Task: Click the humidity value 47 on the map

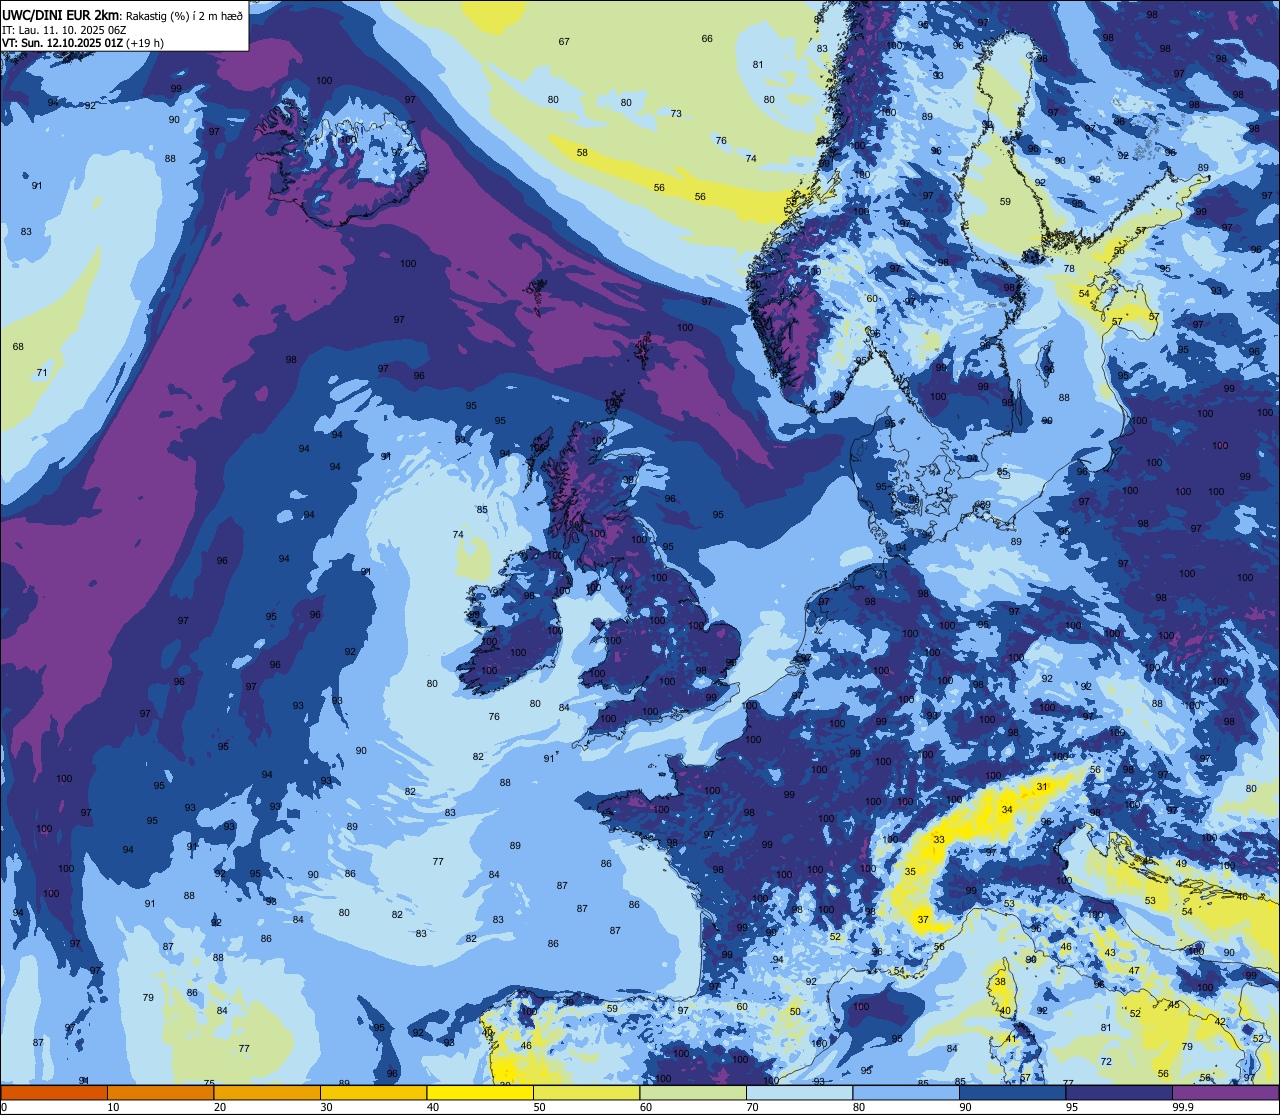Action: click(x=1134, y=970)
